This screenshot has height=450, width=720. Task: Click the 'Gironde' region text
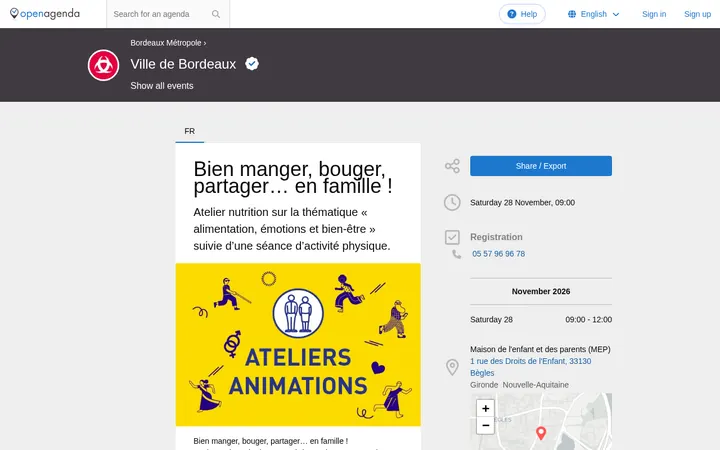484,385
